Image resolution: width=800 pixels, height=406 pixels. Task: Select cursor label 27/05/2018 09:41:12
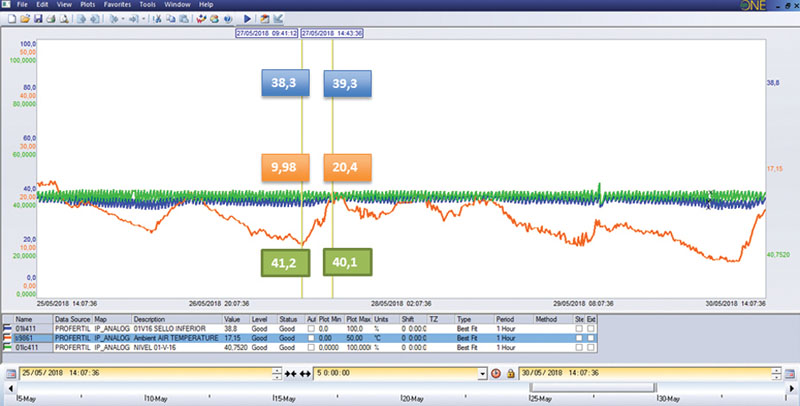click(x=267, y=33)
